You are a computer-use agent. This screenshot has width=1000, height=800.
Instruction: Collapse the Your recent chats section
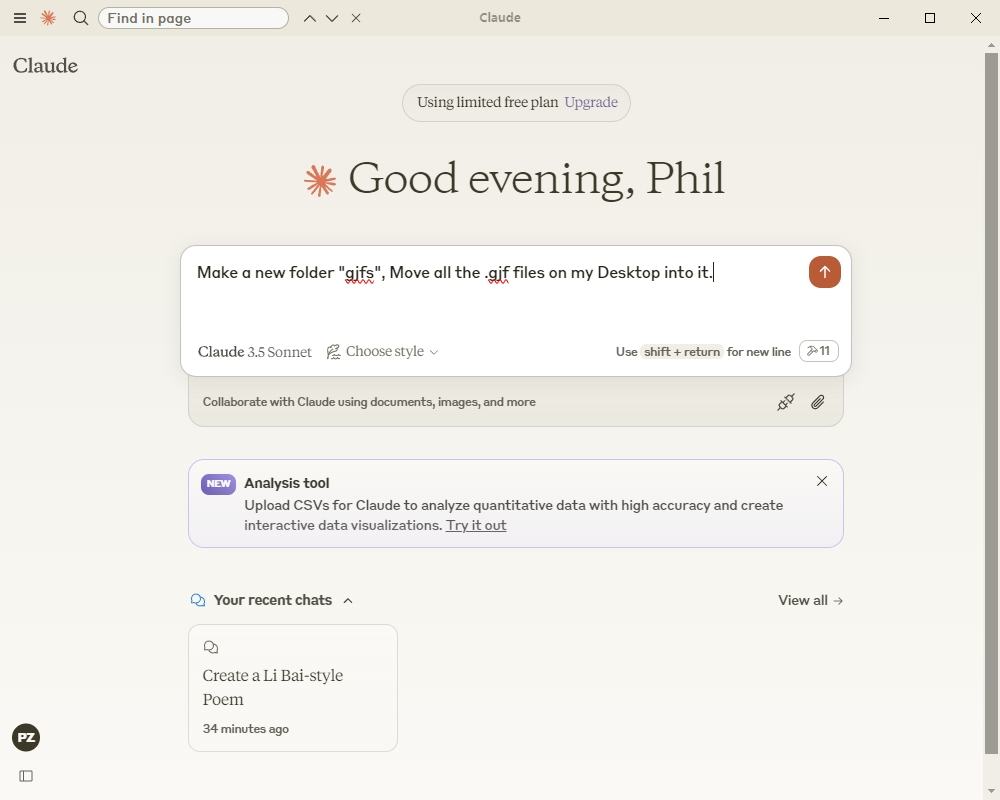[348, 601]
